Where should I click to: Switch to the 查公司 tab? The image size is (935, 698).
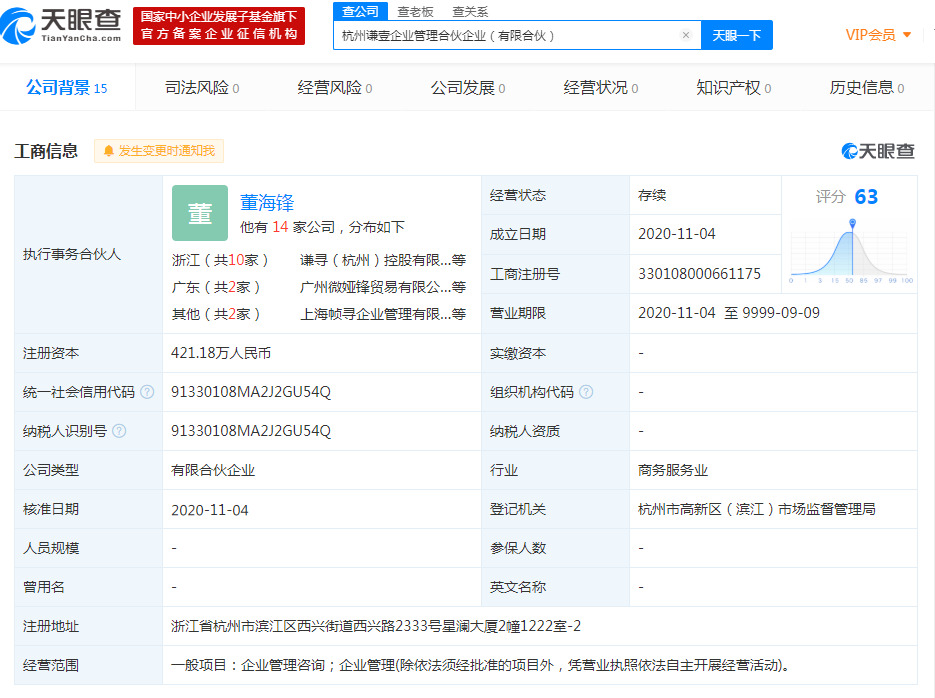click(360, 11)
